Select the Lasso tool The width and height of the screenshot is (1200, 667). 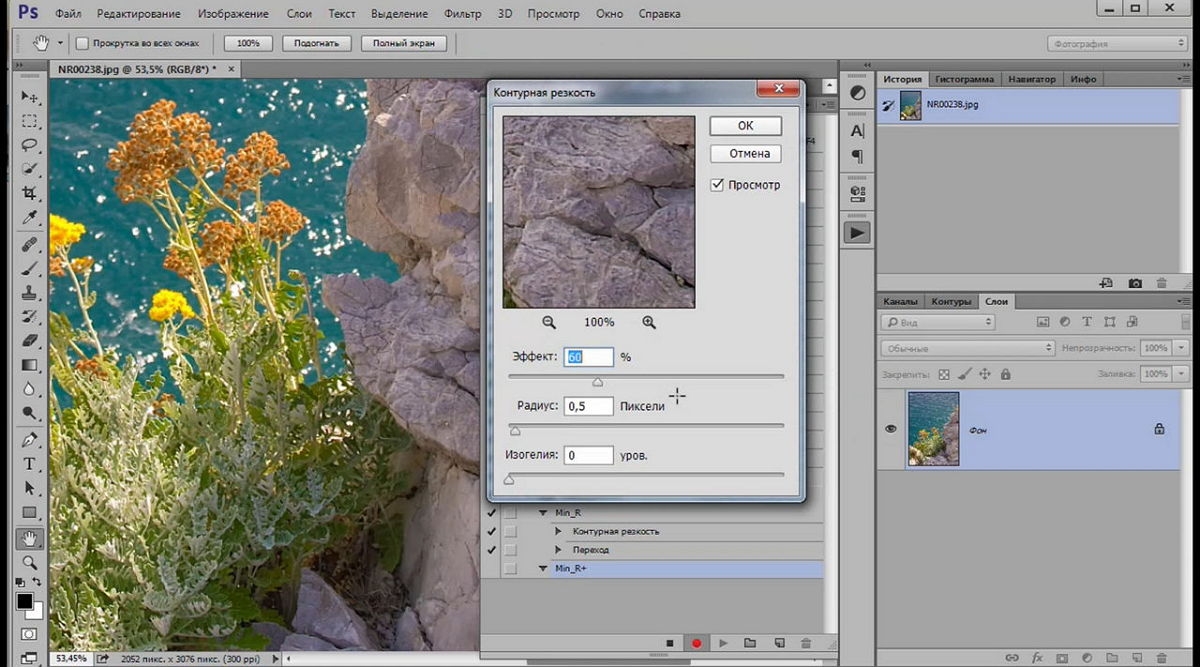pyautogui.click(x=30, y=145)
